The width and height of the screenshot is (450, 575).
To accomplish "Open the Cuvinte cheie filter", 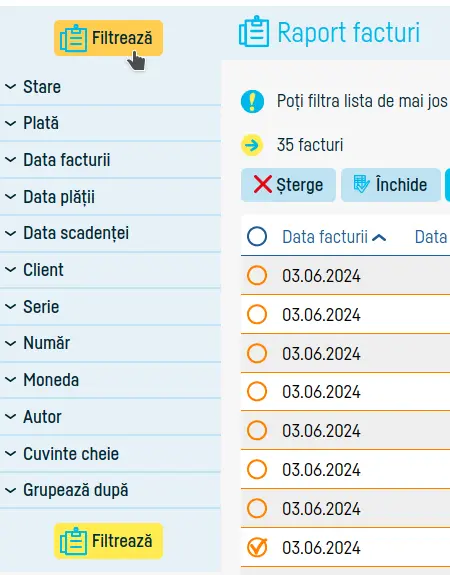I will pos(110,454).
